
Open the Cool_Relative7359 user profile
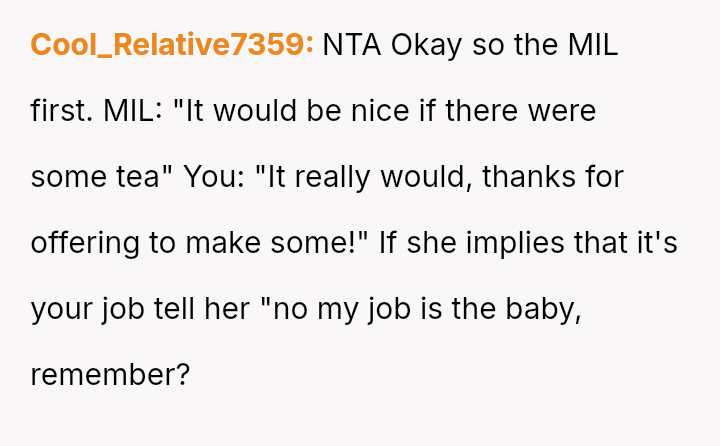(172, 45)
